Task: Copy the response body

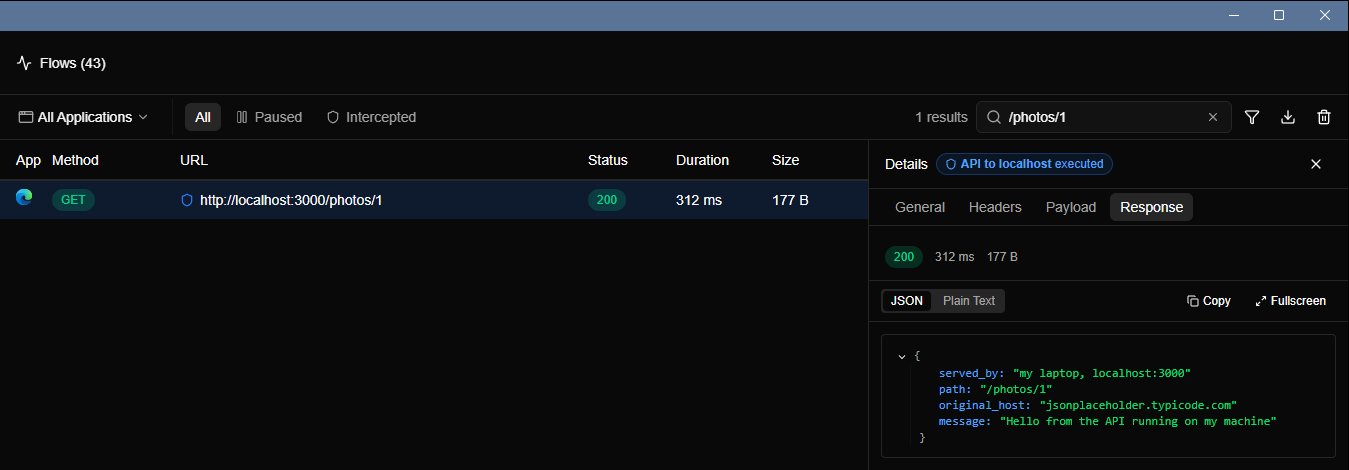Action: point(1209,301)
